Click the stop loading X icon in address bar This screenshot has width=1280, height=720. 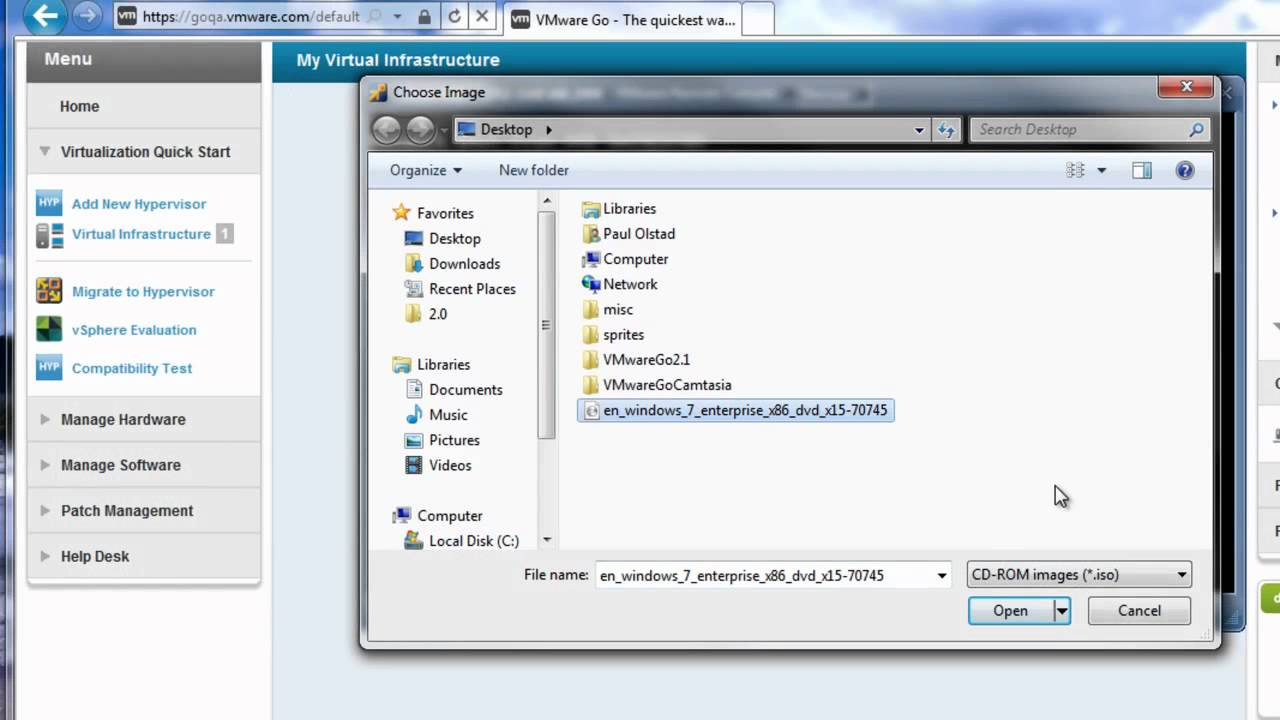click(481, 16)
